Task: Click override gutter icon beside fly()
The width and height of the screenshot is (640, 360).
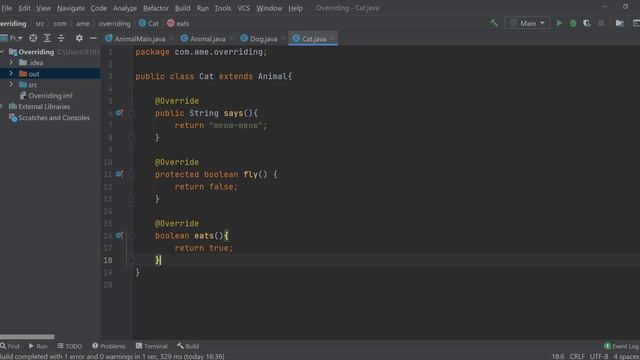Action: click(119, 174)
